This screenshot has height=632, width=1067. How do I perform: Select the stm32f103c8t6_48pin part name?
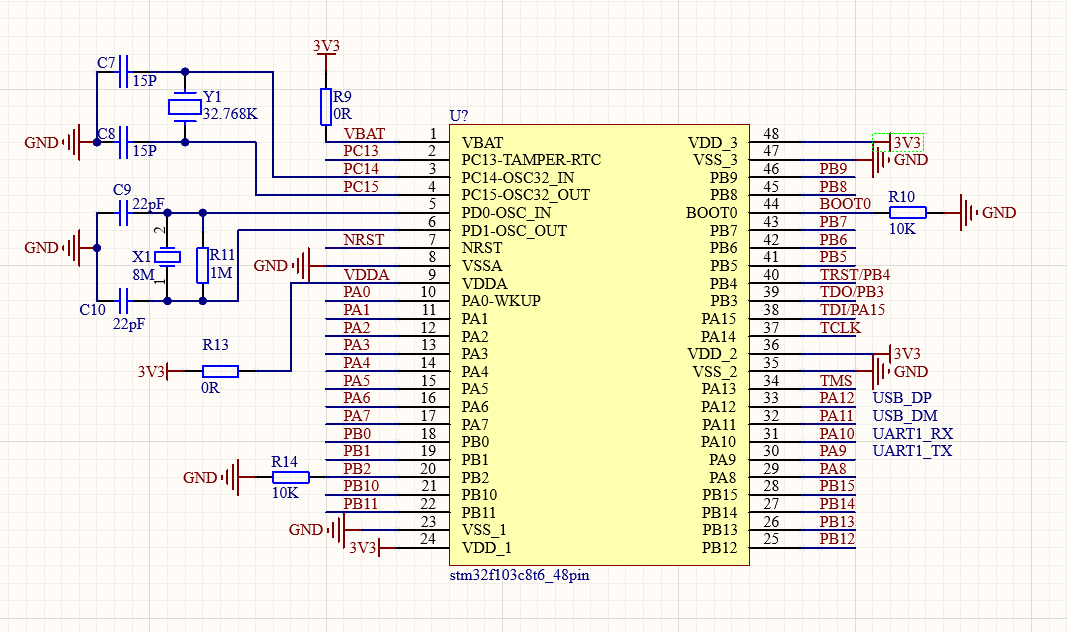point(519,575)
